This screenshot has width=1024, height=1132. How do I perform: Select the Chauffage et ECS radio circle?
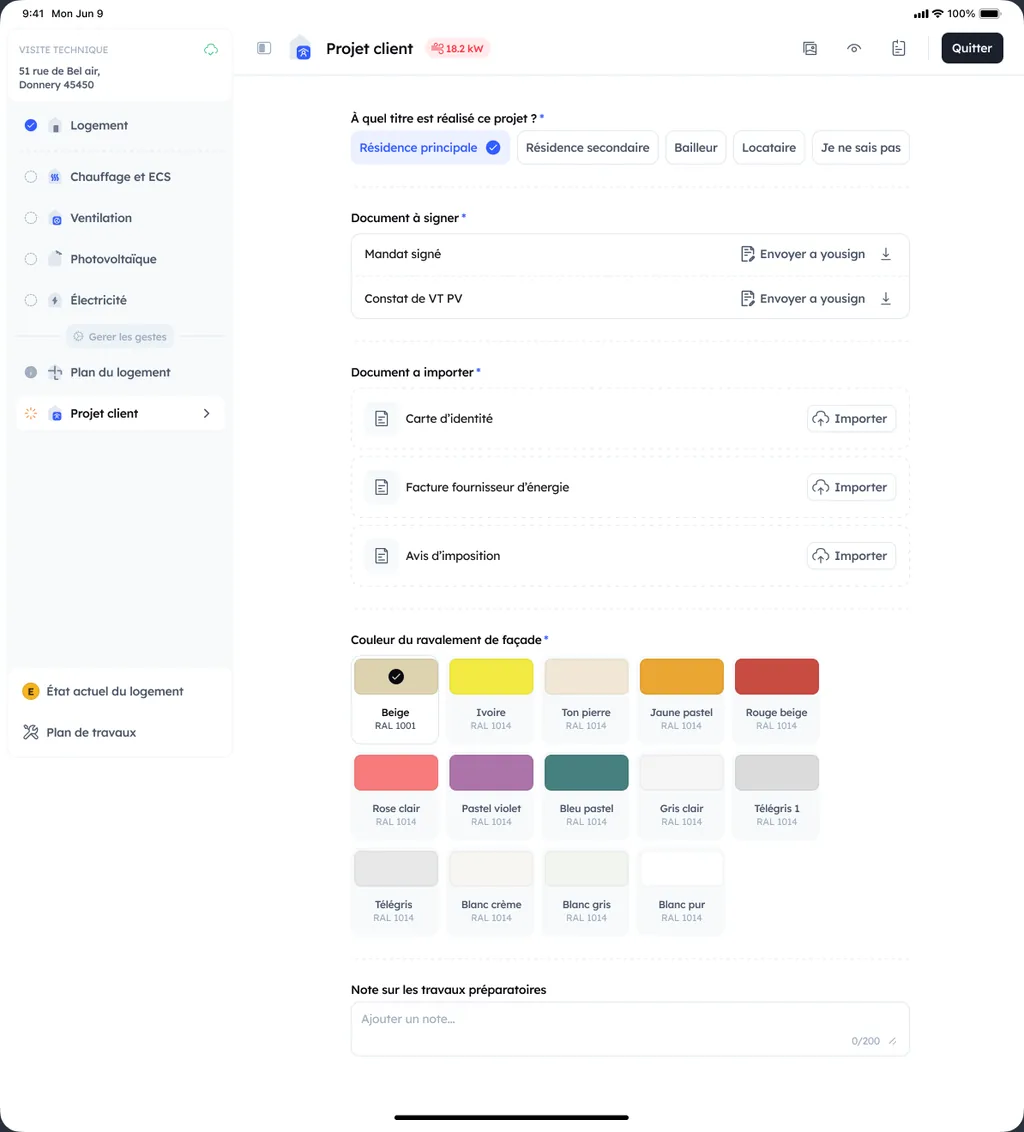tap(30, 177)
